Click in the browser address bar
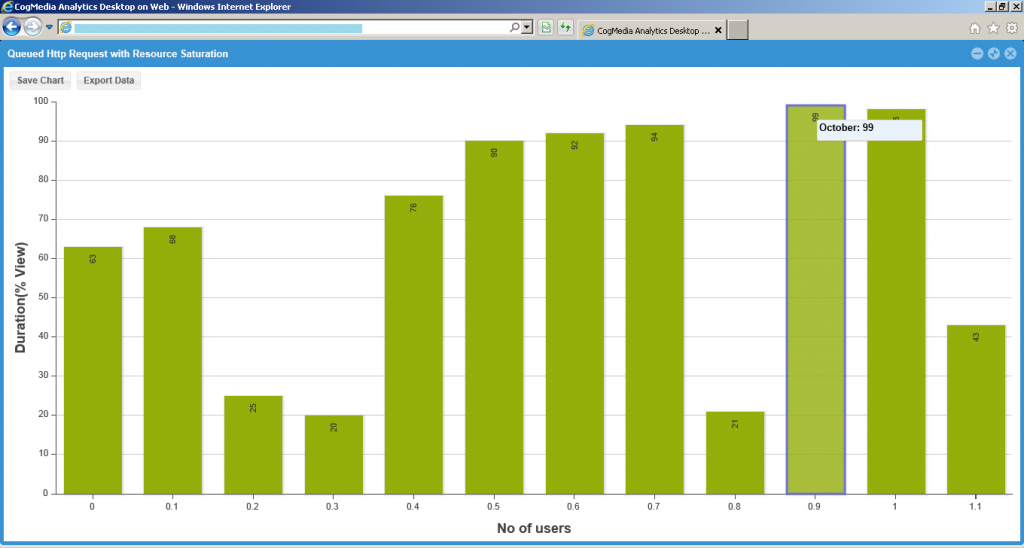 coord(290,28)
